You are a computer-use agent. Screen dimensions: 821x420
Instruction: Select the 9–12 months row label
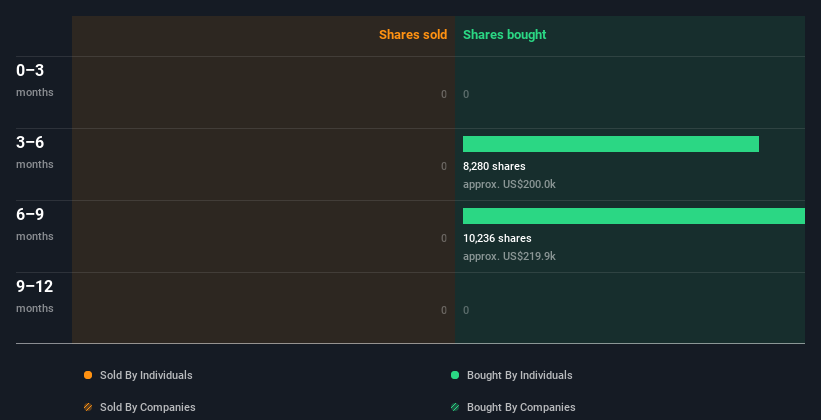tap(34, 295)
